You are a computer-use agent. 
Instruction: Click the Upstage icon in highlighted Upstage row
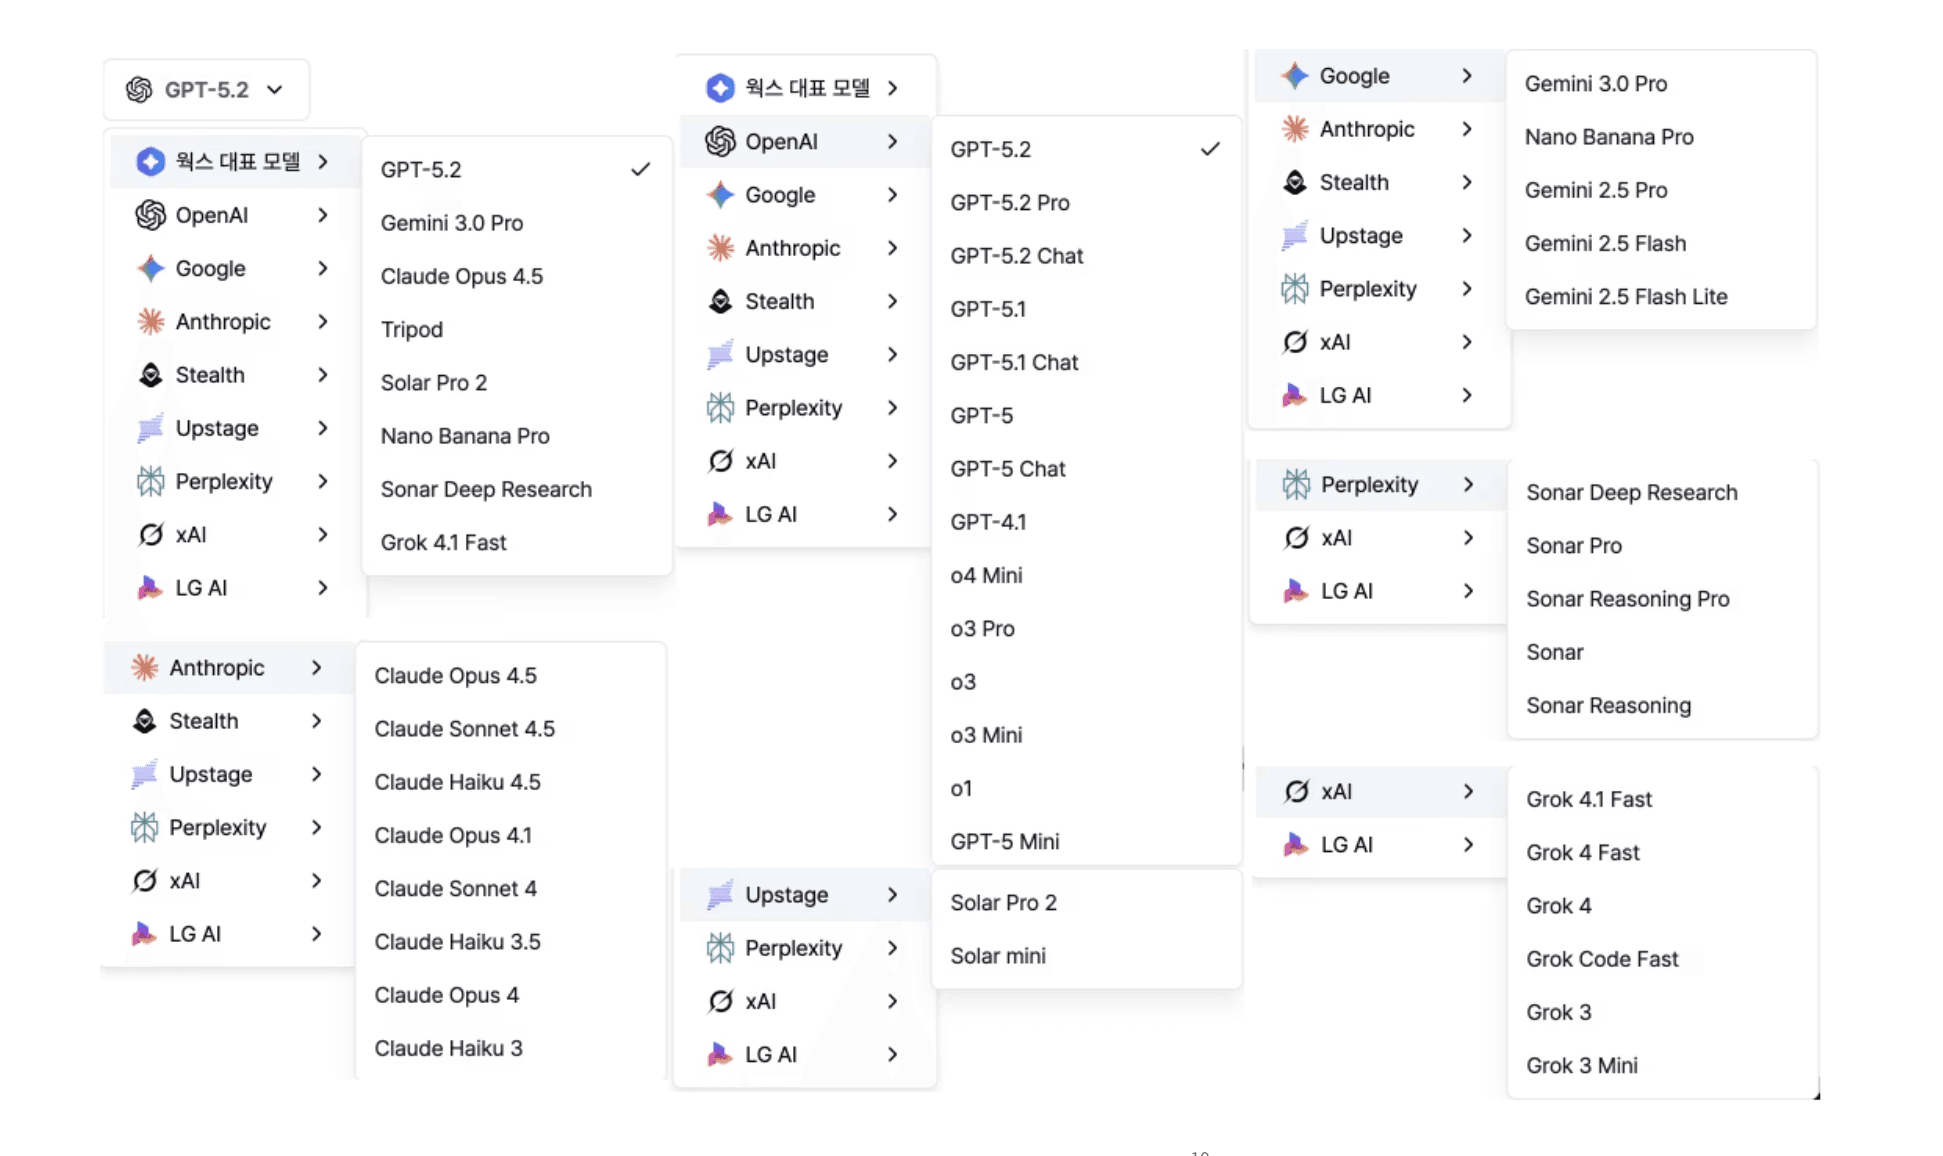pyautogui.click(x=720, y=895)
